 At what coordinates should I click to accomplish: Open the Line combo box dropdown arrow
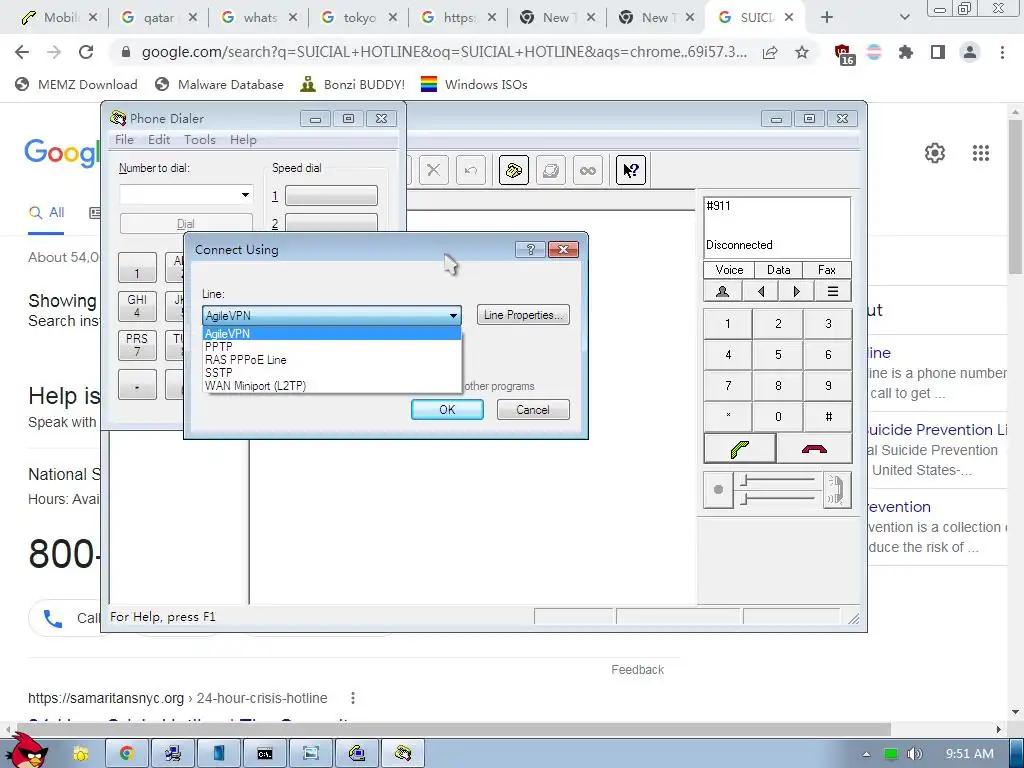point(453,315)
